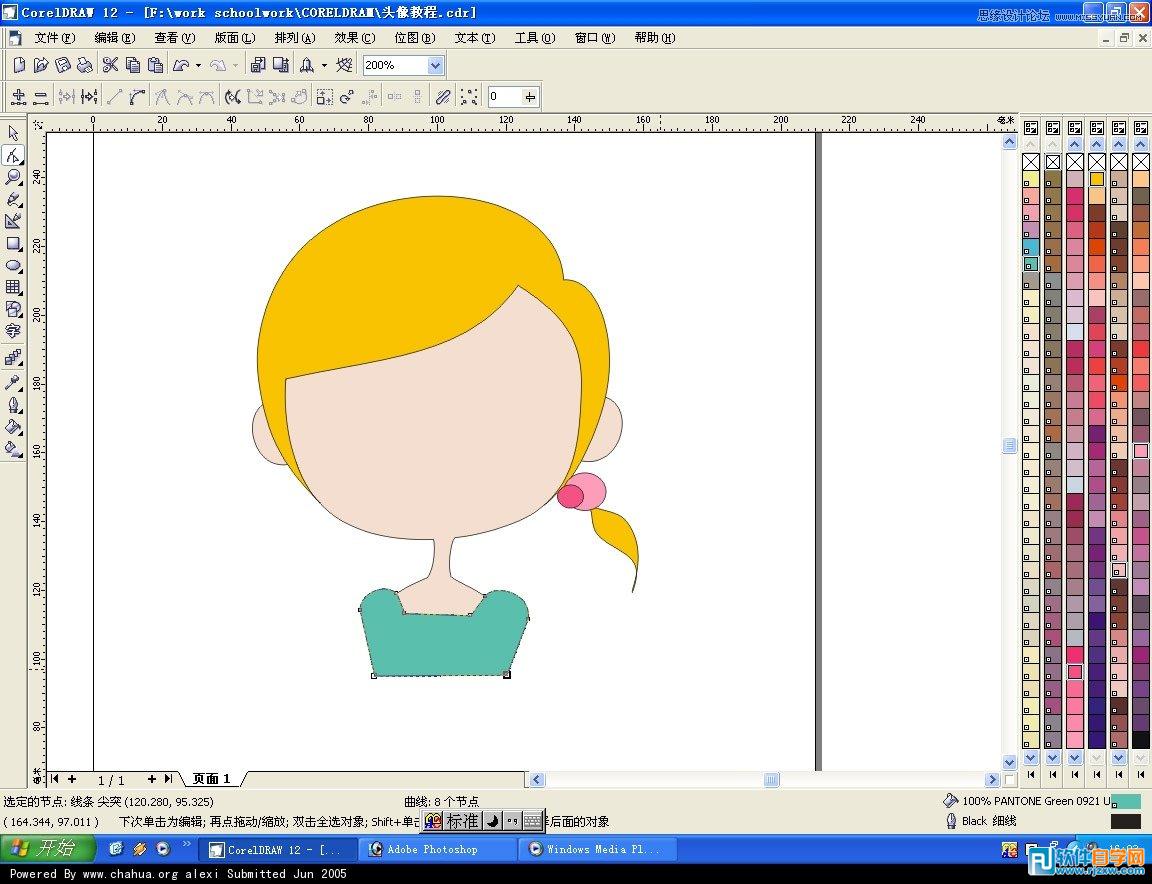This screenshot has height=884, width=1152.
Task: Open the 文件(F) menu
Action: coord(55,38)
